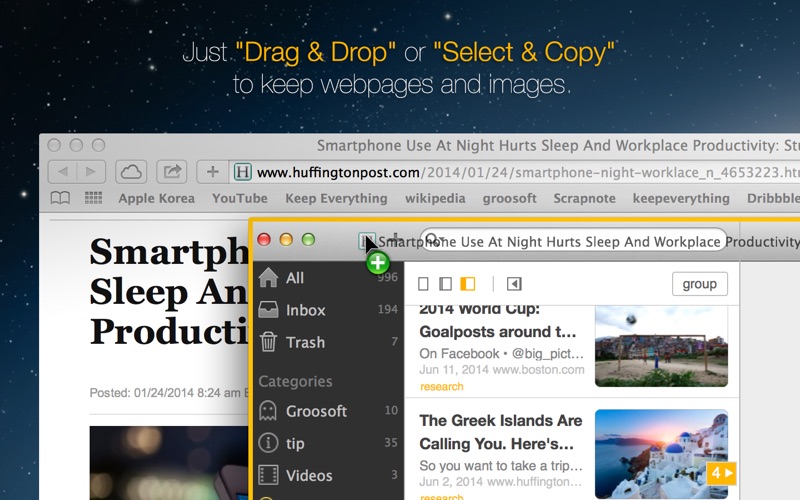Image resolution: width=800 pixels, height=500 pixels.
Task: Click search field in Keep Everything
Action: tap(573, 239)
